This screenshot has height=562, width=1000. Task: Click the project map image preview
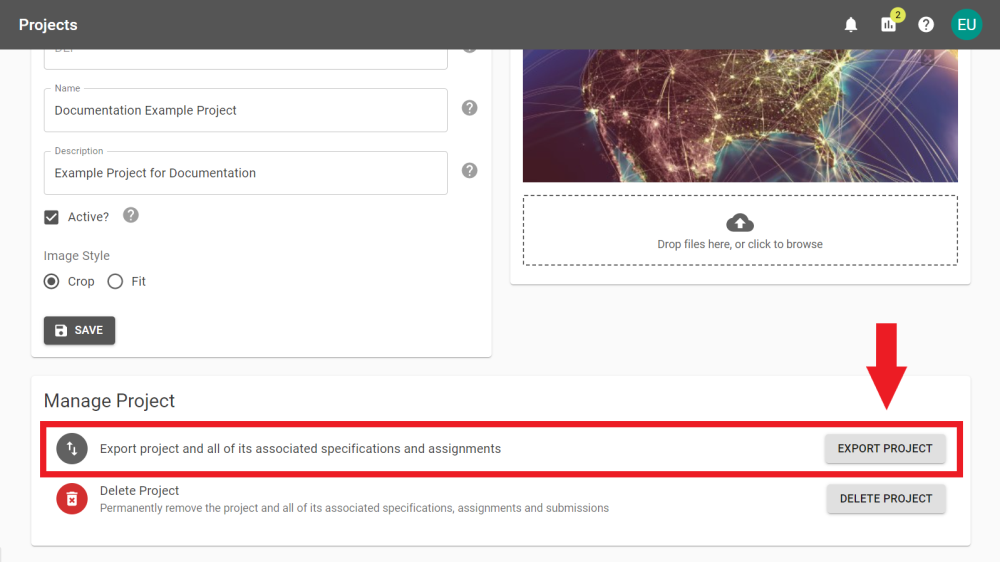[x=740, y=115]
